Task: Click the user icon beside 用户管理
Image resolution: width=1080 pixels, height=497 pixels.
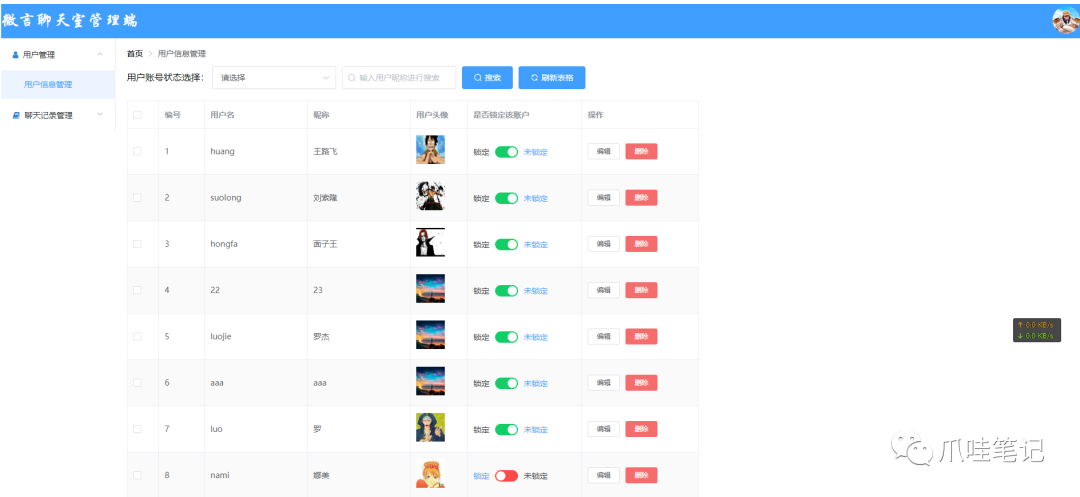Action: [x=15, y=55]
